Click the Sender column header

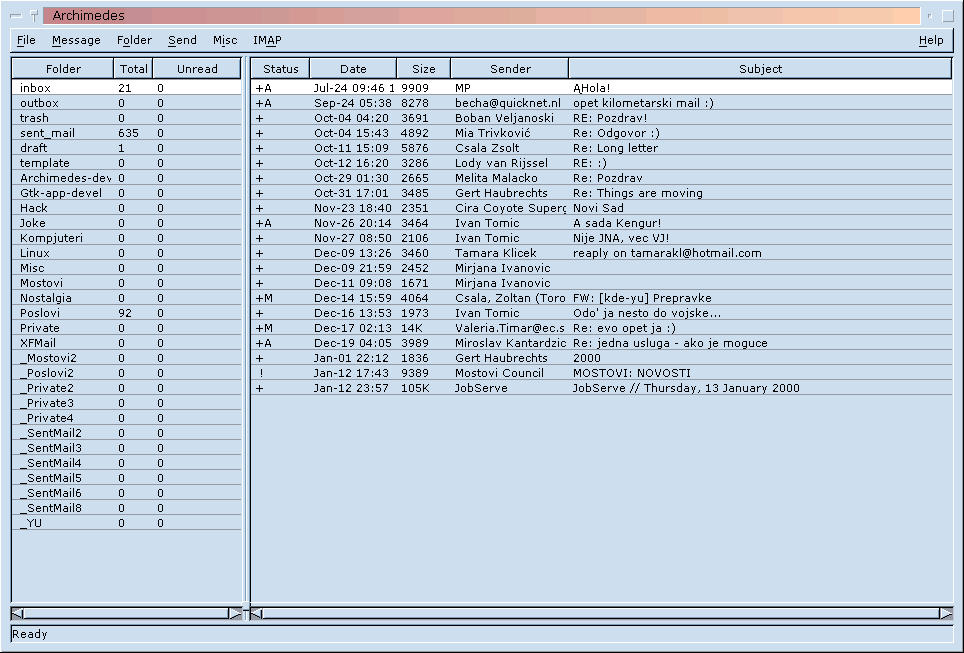[x=510, y=69]
